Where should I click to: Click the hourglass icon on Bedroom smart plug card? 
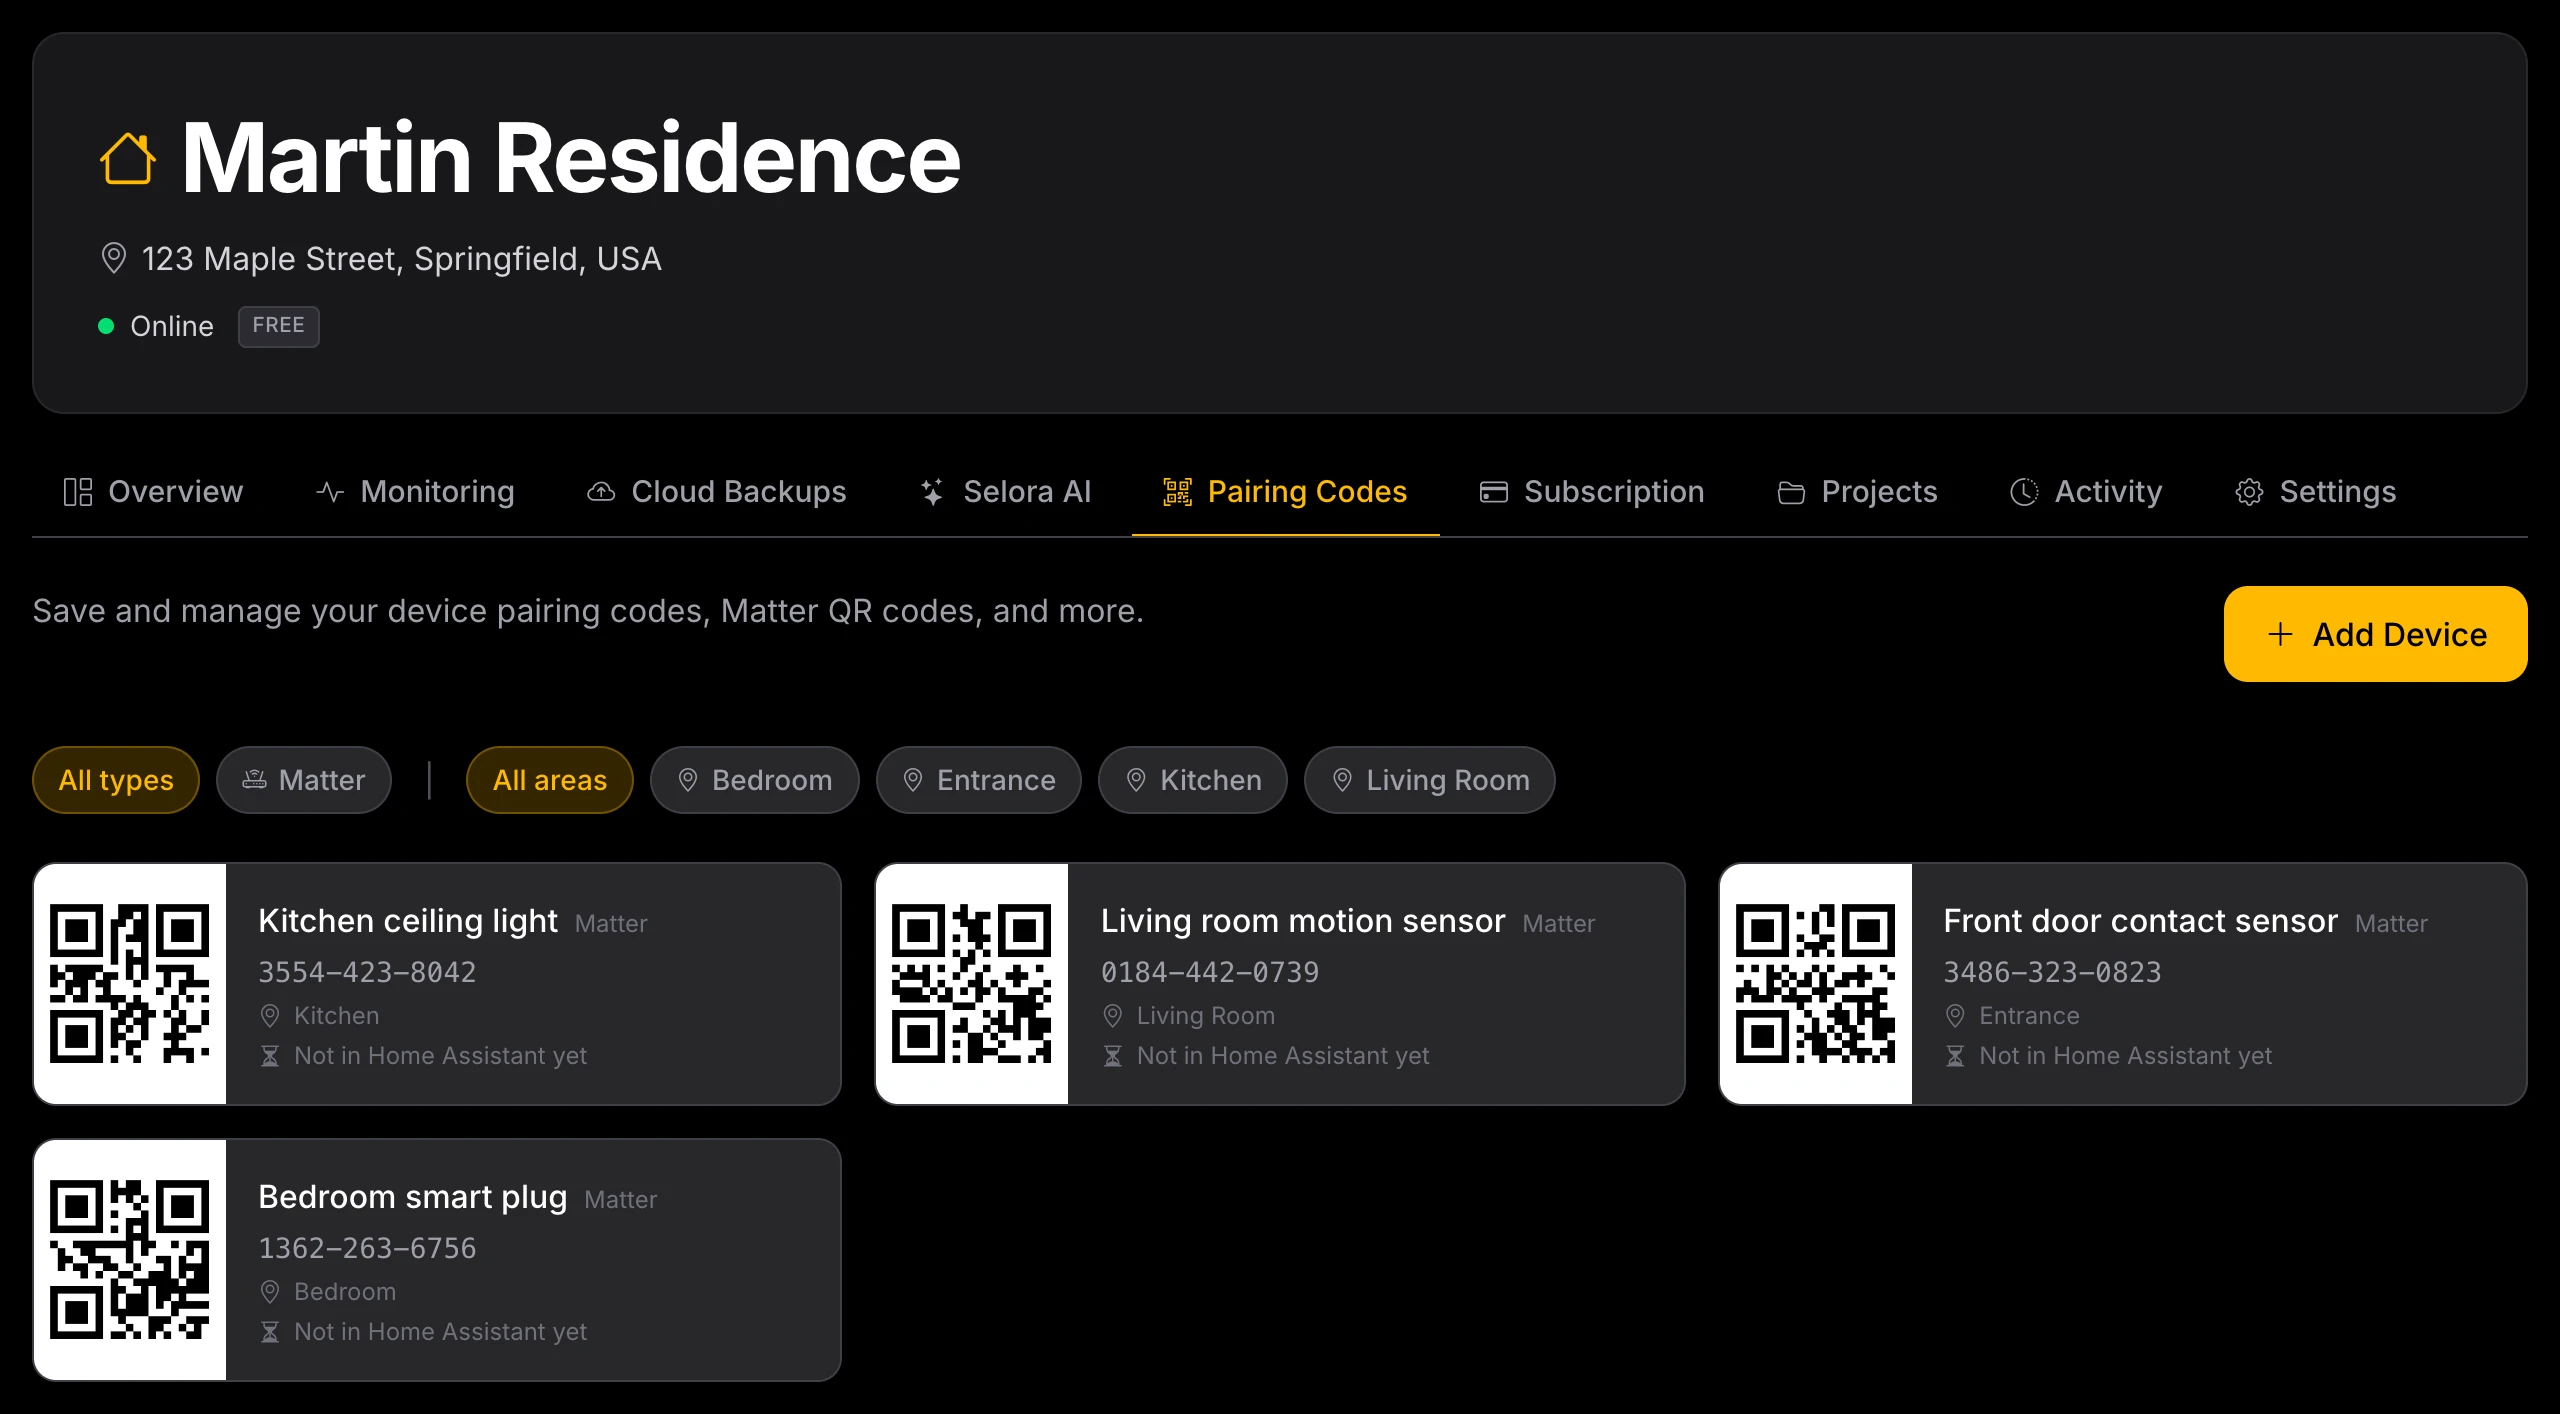click(x=270, y=1332)
